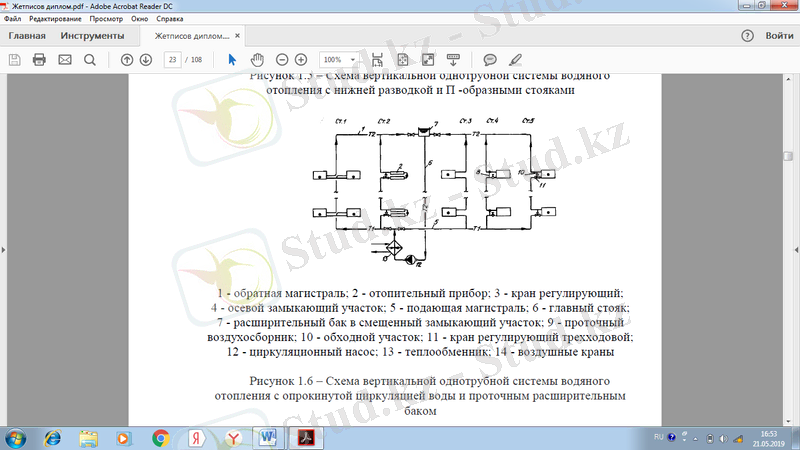This screenshot has height=450, width=800.
Task: Print the document using the printer icon
Action: coord(40,60)
